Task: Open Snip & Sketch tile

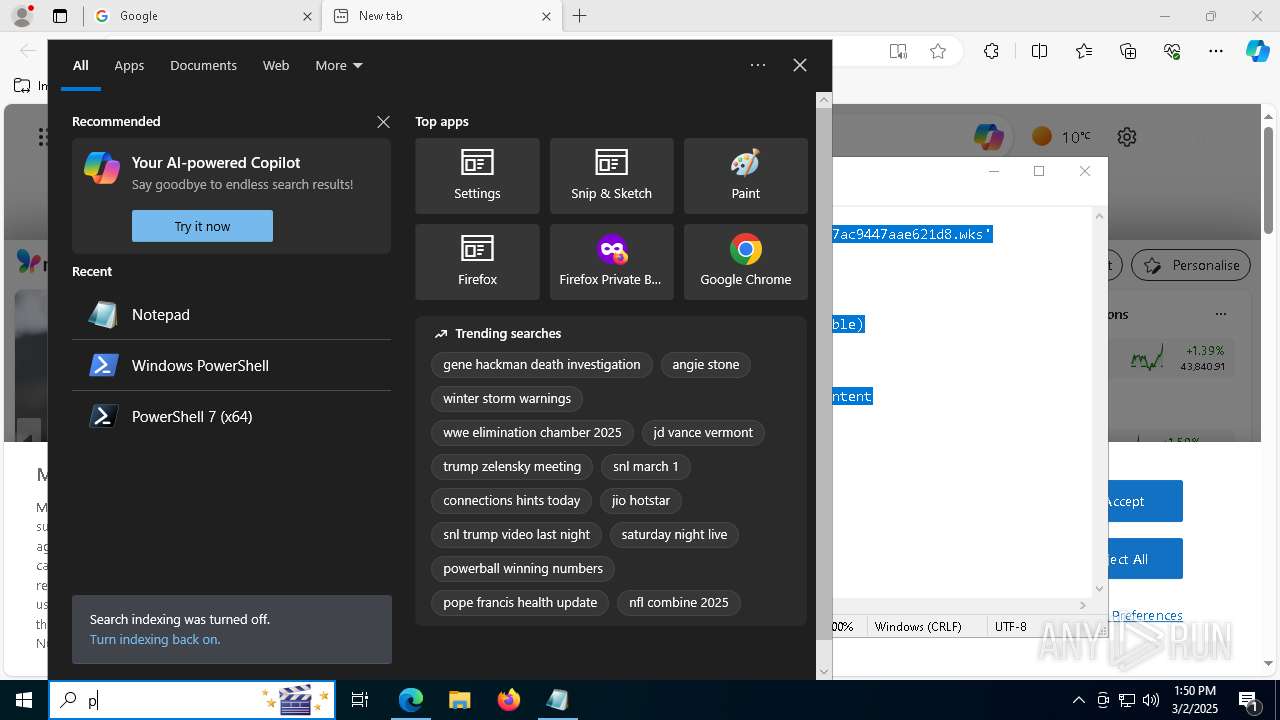Action: 611,176
